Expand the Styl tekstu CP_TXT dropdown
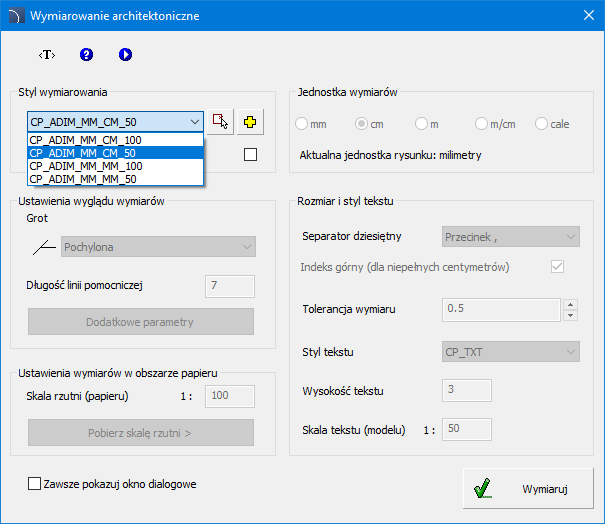Viewport: 605px width, 524px height. [510, 352]
